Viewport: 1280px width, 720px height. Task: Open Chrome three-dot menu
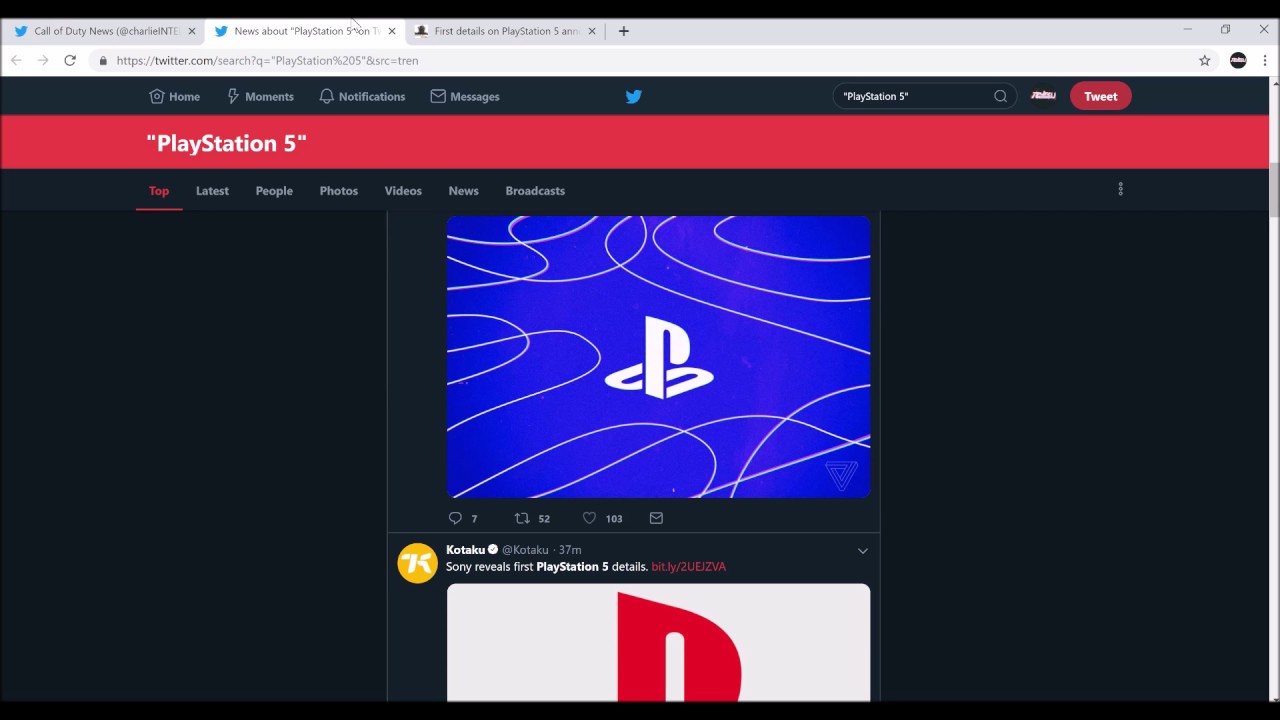pos(1265,60)
